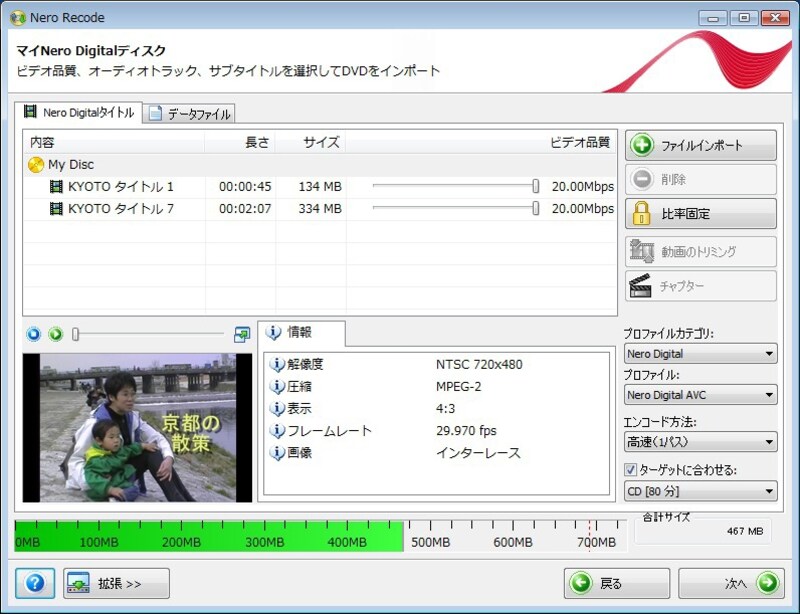This screenshot has height=614, width=800.
Task: Select the KYOTO タイトル 7 row
Action: [x=120, y=209]
